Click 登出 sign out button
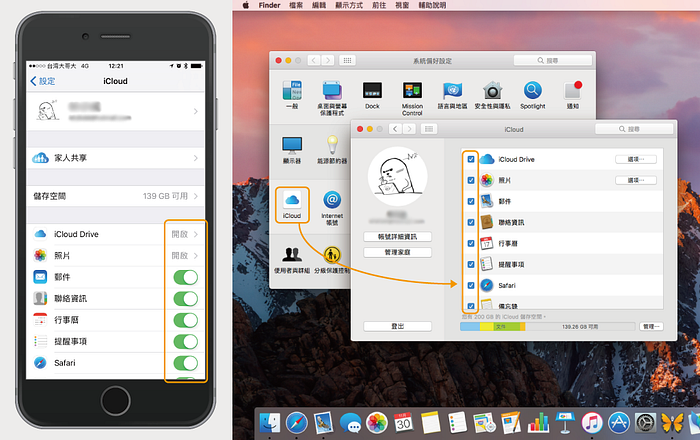 (397, 326)
